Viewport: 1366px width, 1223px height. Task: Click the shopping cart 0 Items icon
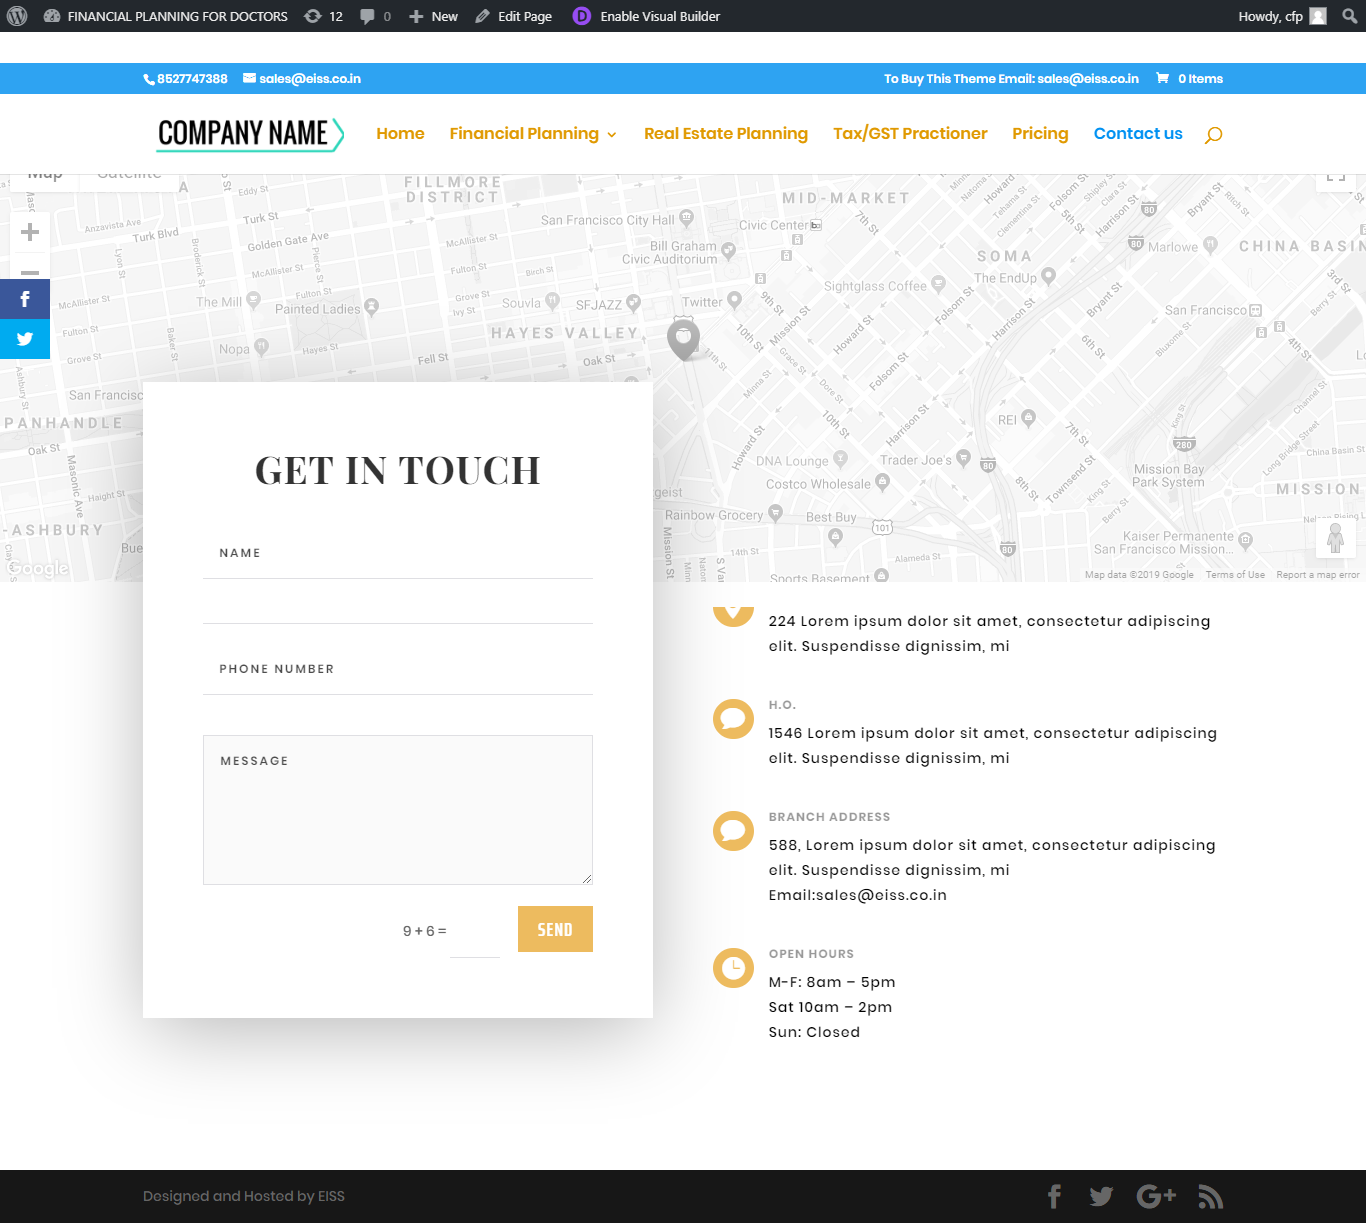click(x=1162, y=78)
